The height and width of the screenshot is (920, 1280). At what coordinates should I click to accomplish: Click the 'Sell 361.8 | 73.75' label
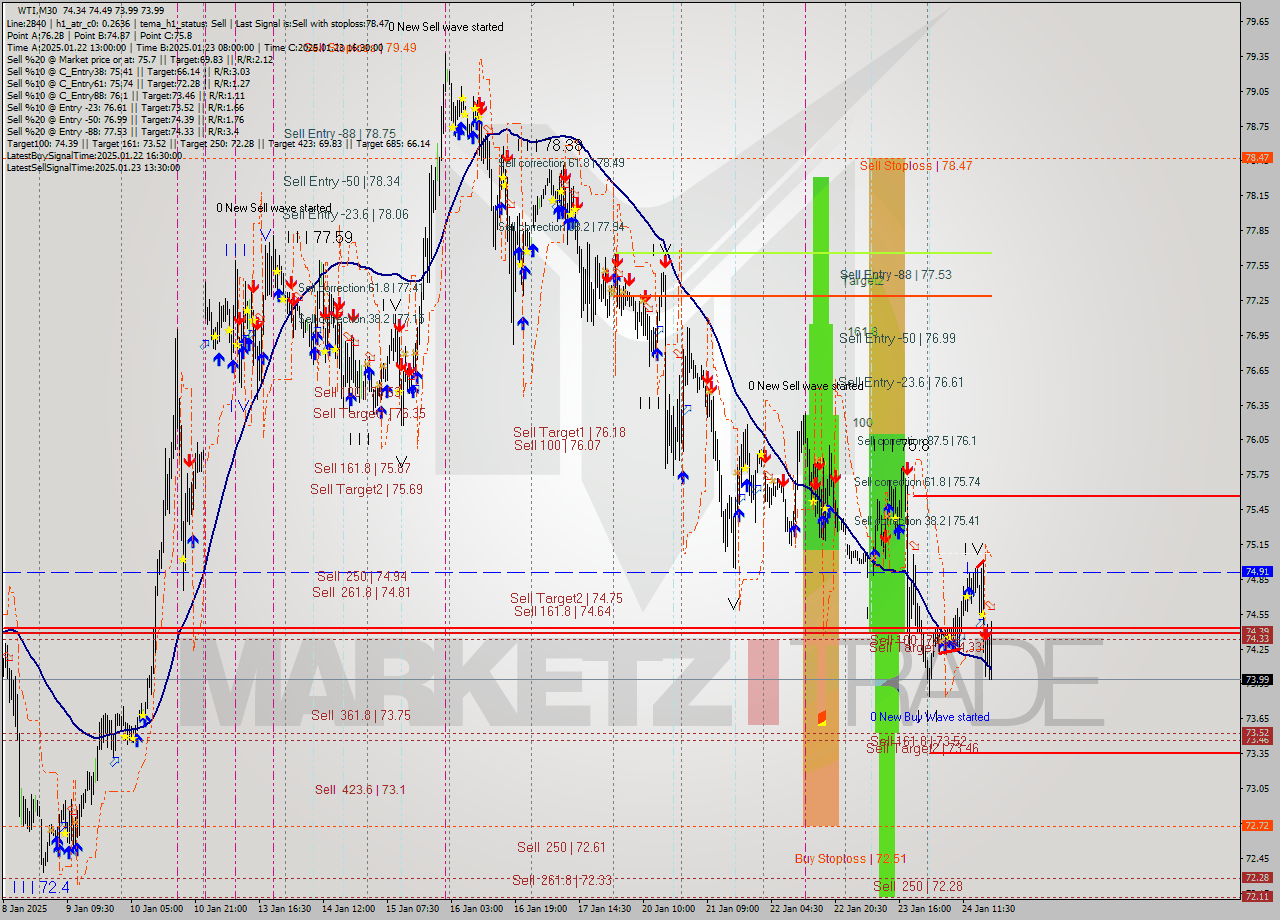(x=360, y=715)
